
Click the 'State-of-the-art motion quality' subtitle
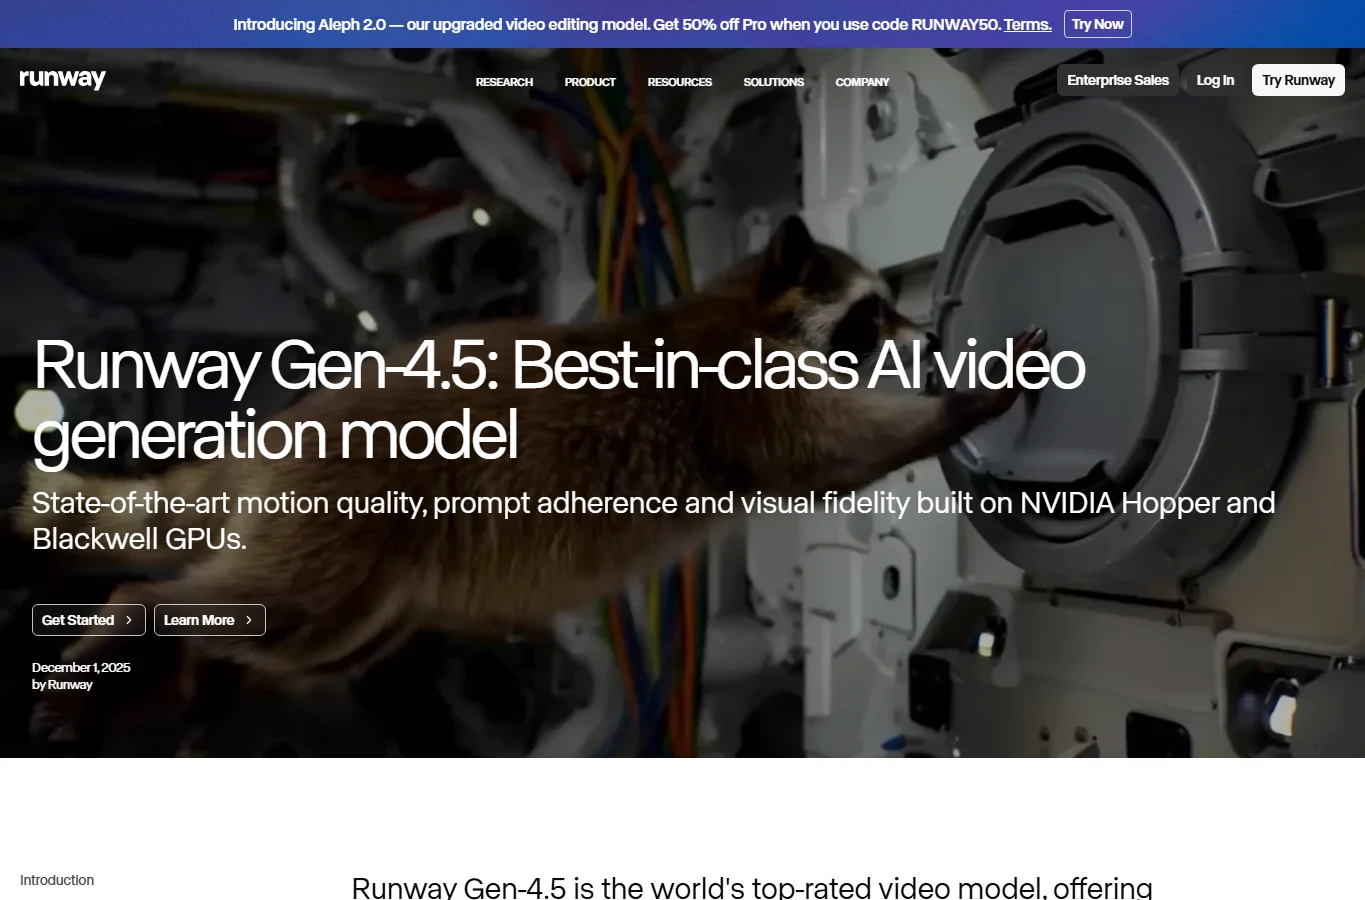tap(654, 520)
